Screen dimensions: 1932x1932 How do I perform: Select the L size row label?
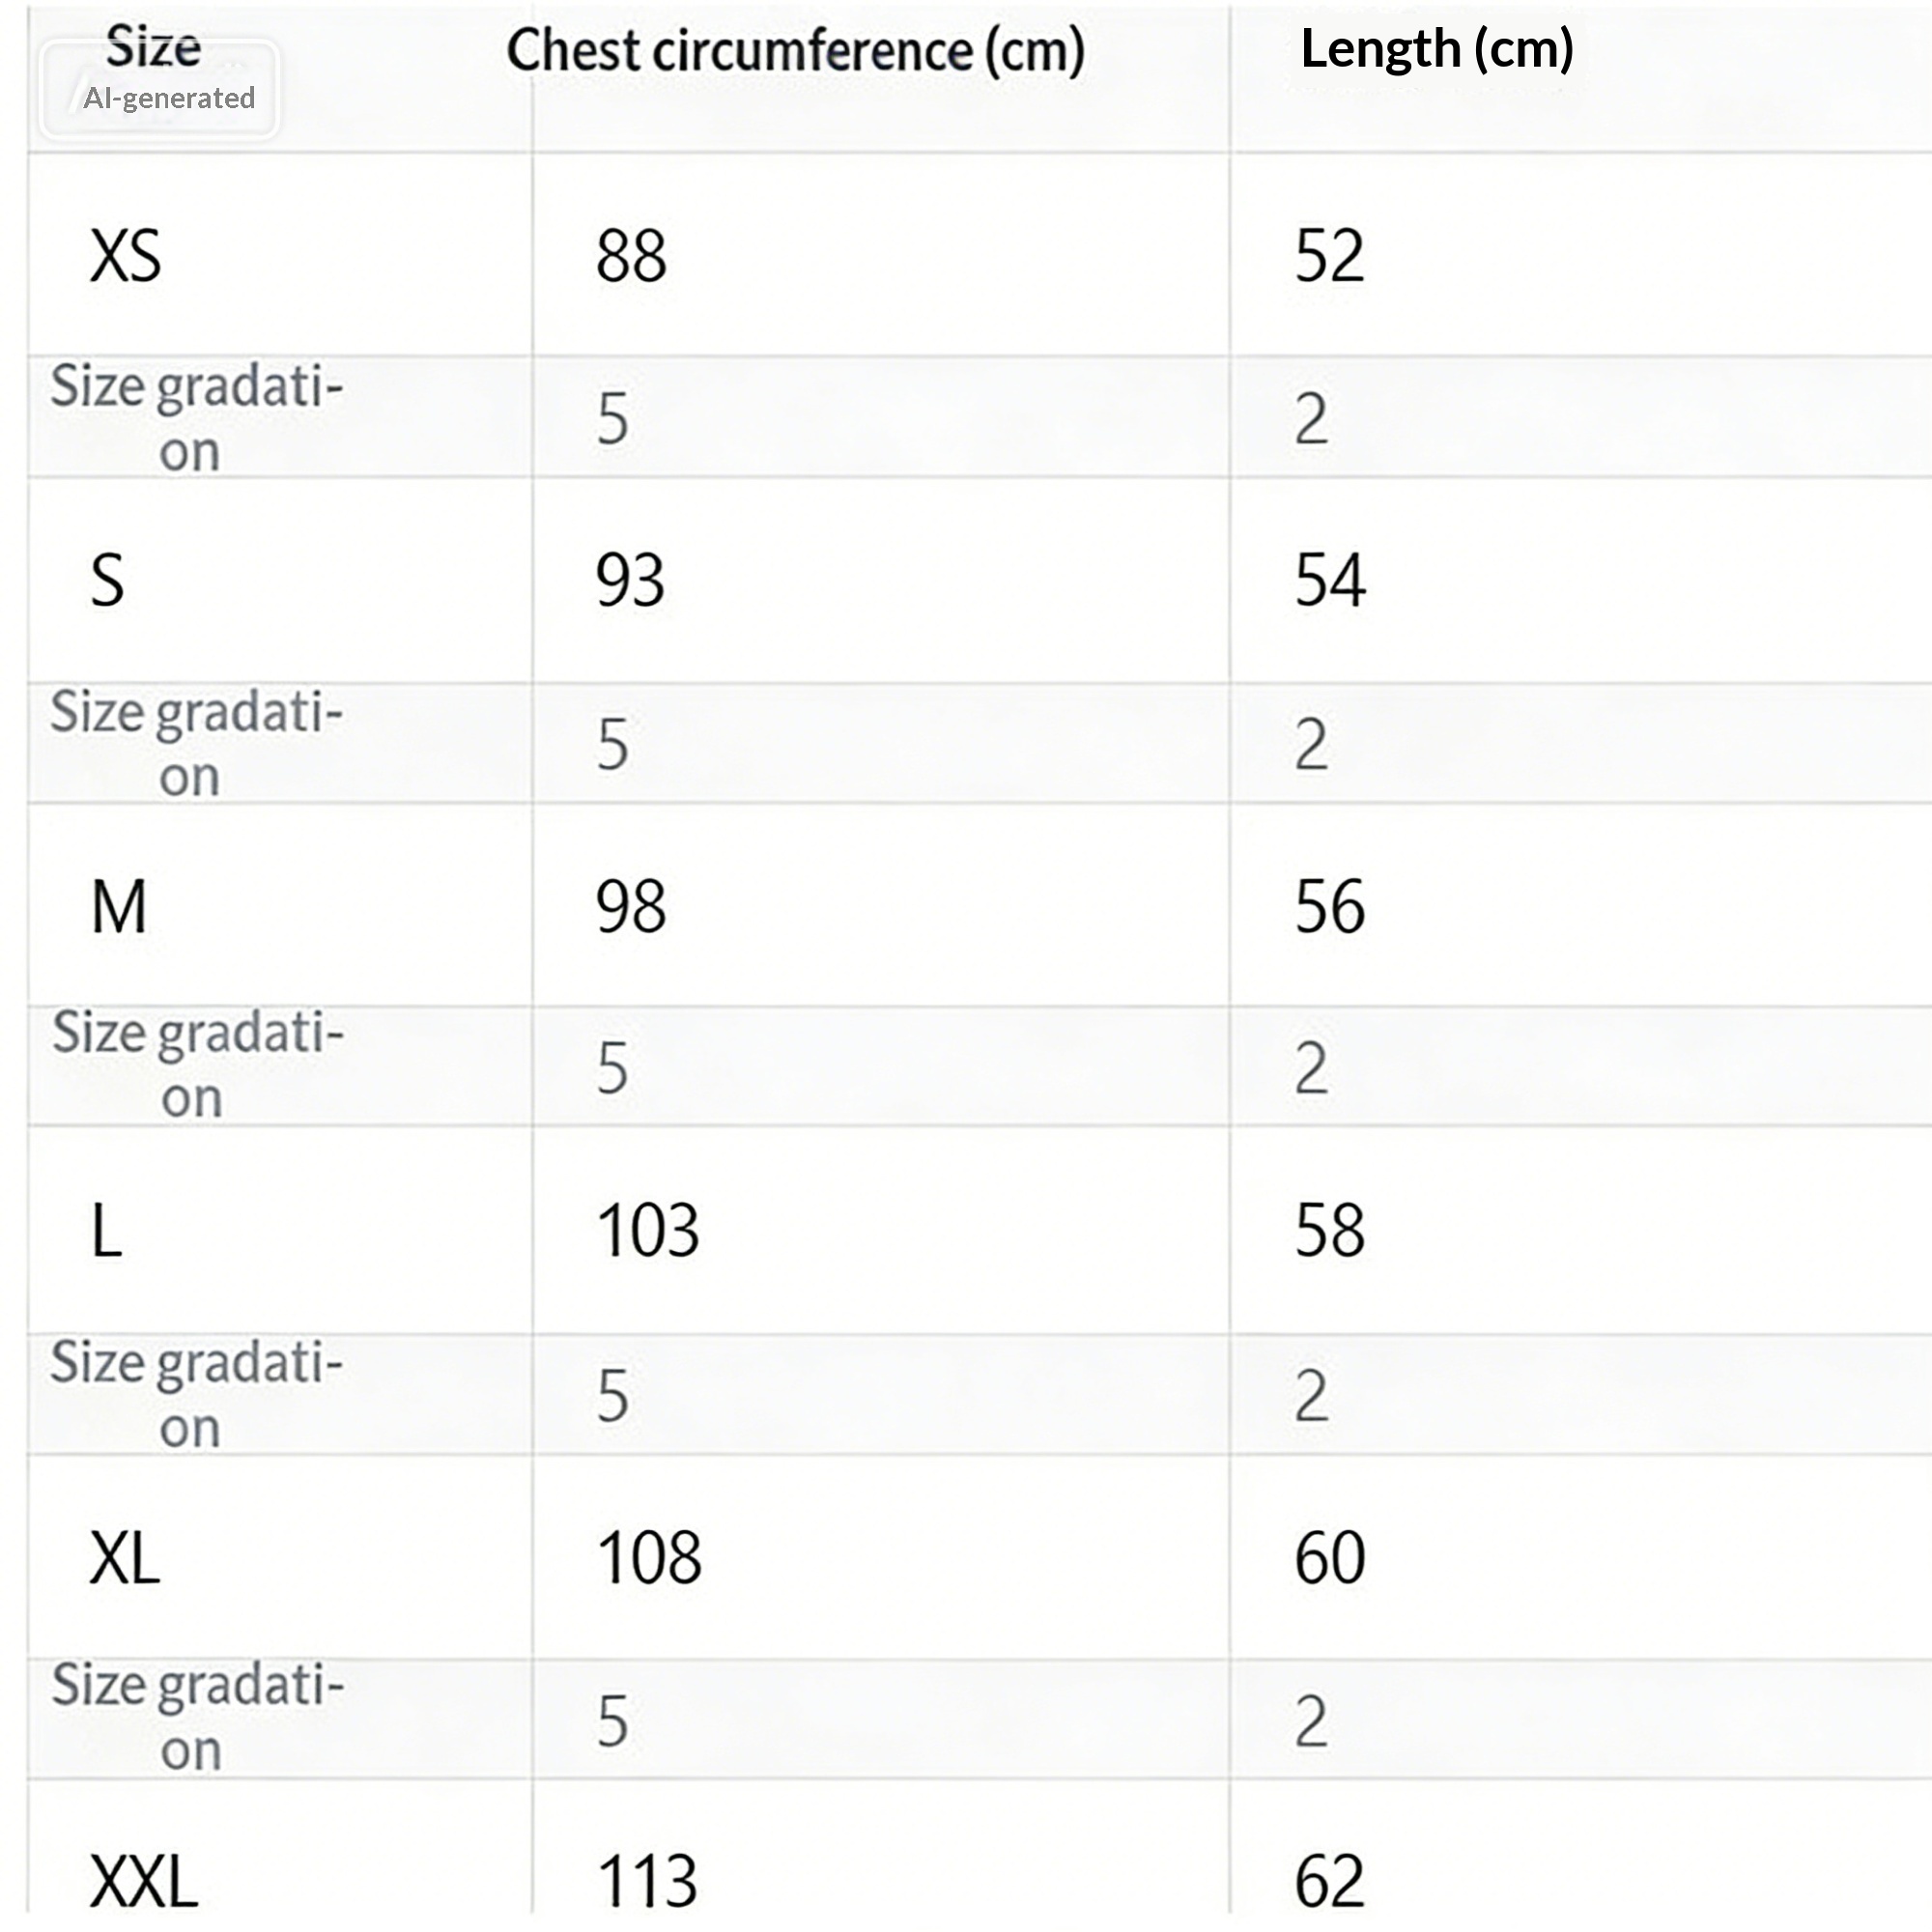[106, 1231]
